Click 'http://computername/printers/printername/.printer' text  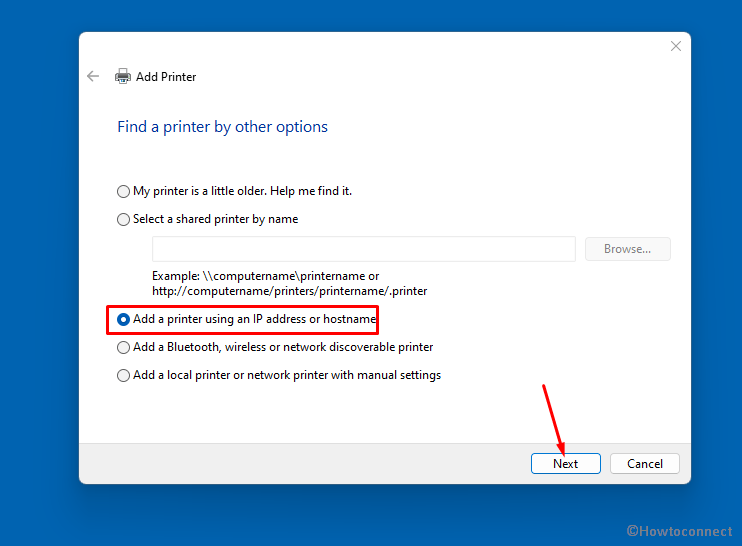tap(290, 291)
